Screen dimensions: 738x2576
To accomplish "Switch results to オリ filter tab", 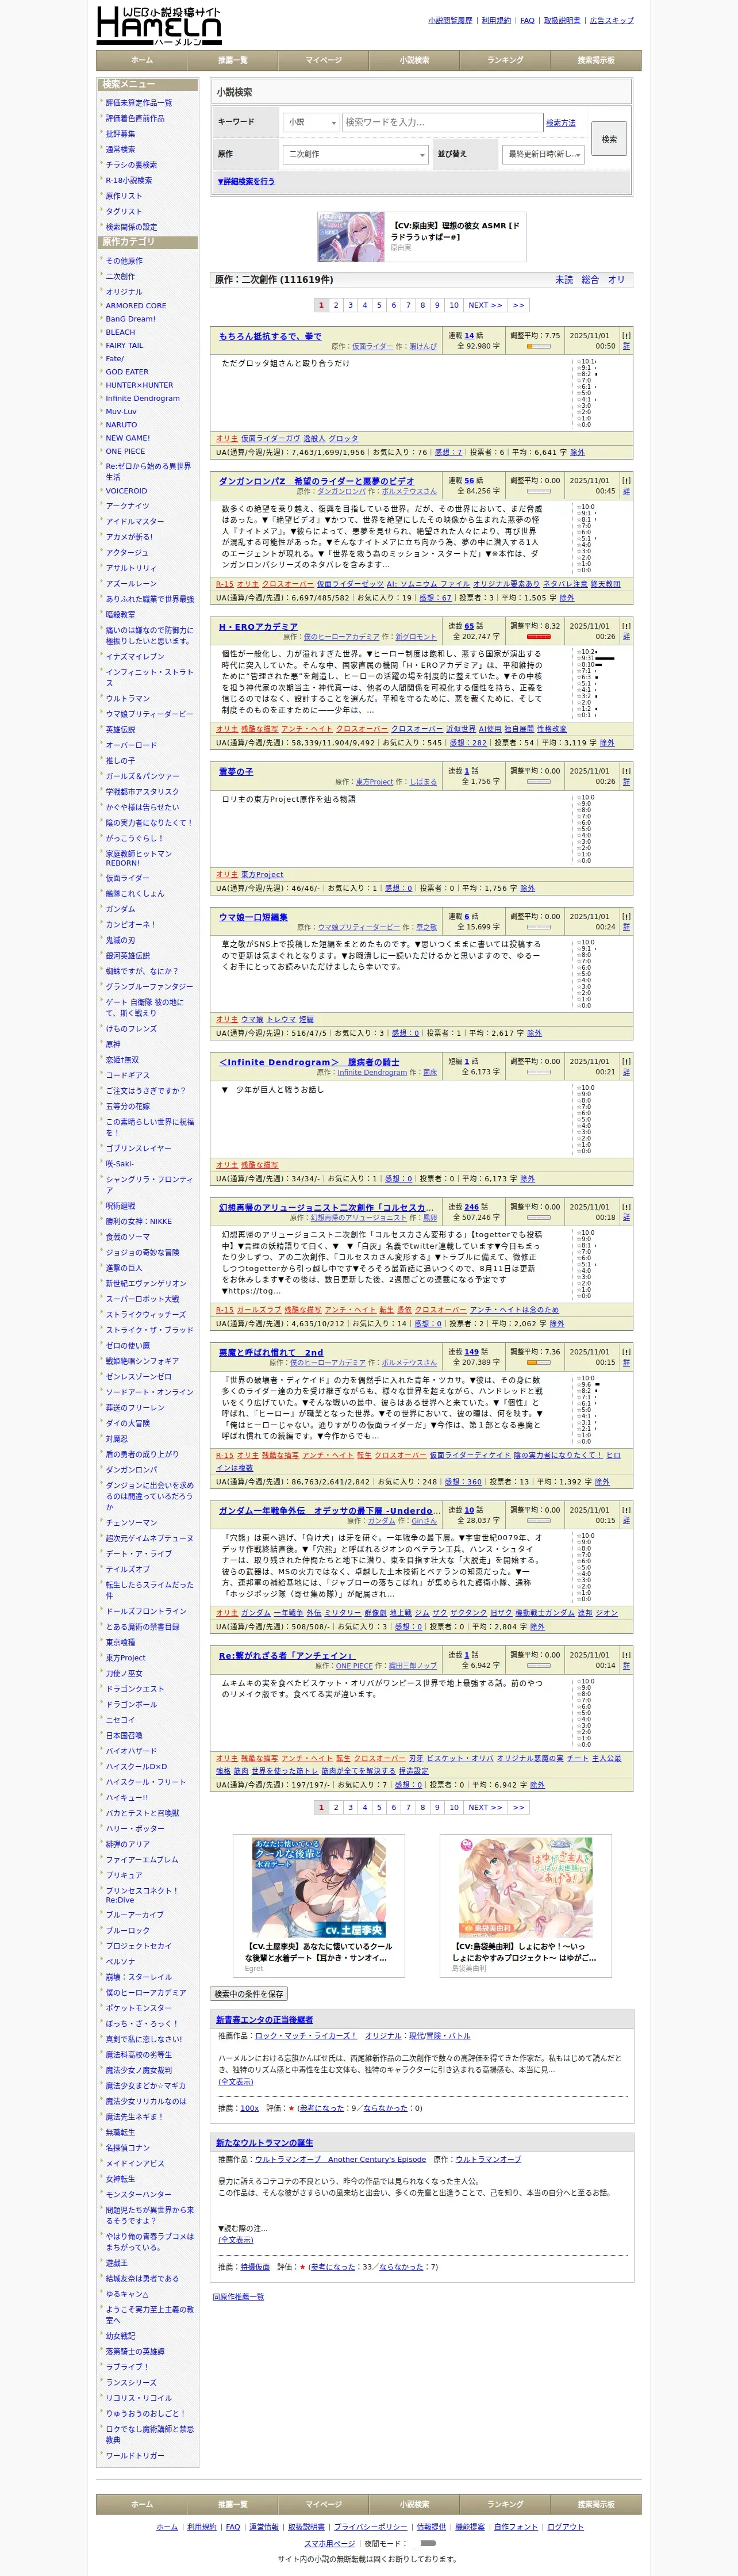I will pos(616,280).
